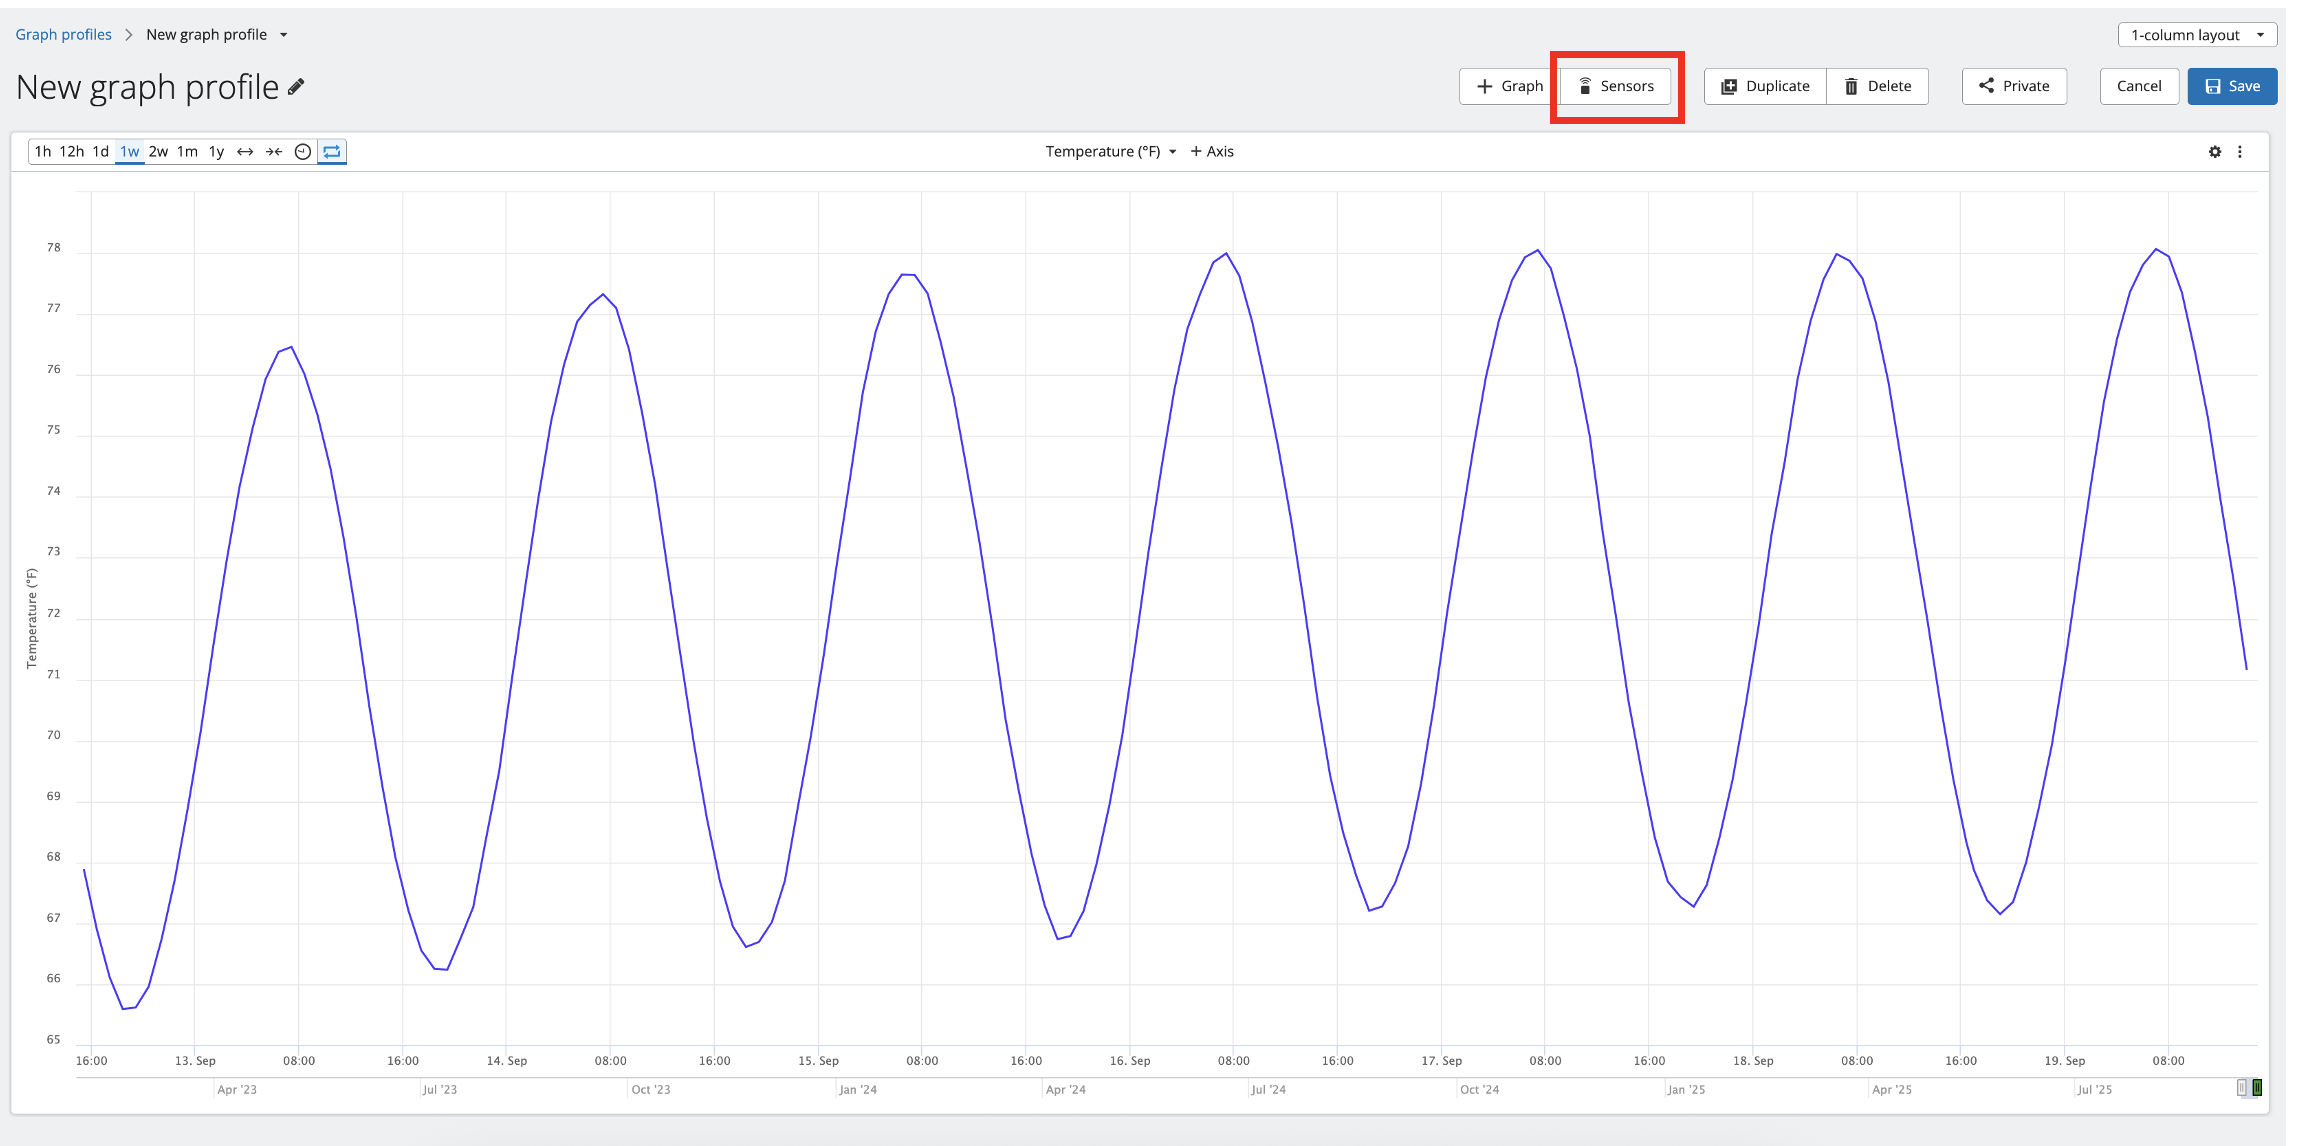Click the zoom-in collapse arrows icon
Screen dimensions: 2298x1146
[x=274, y=152]
